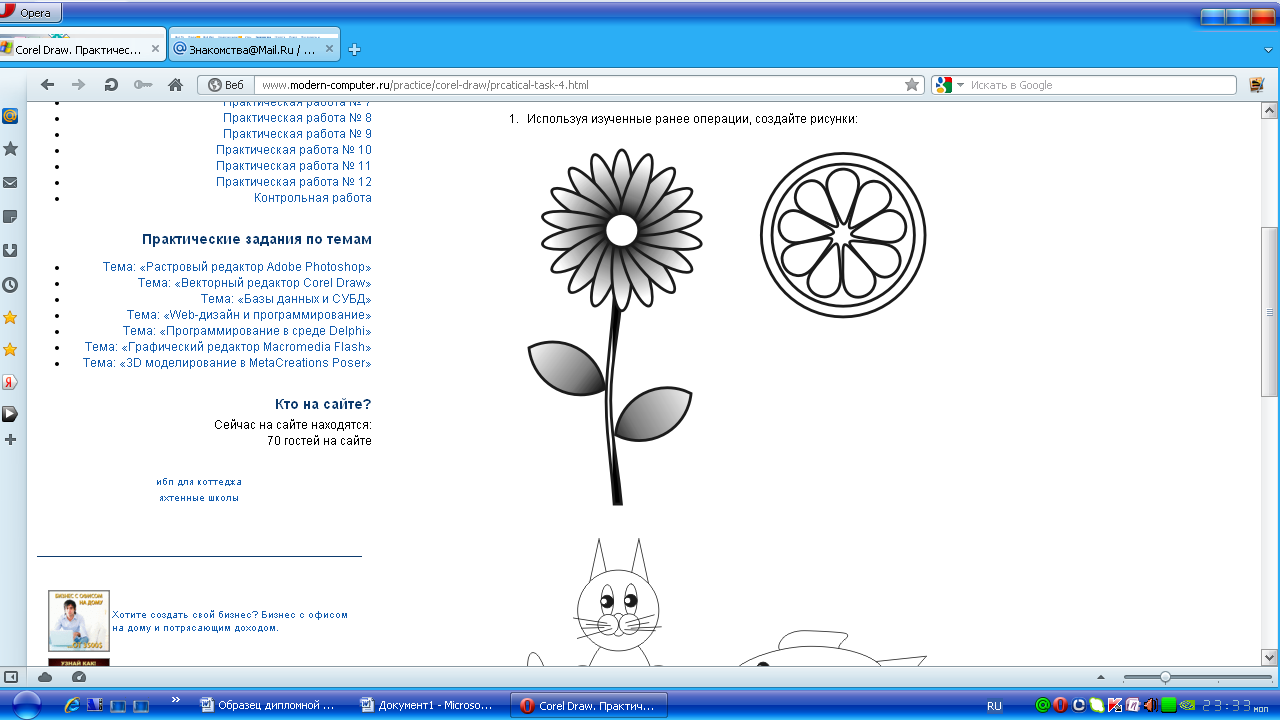
Task: Open the closed tabs dropdown arrow
Action: [x=1268, y=49]
